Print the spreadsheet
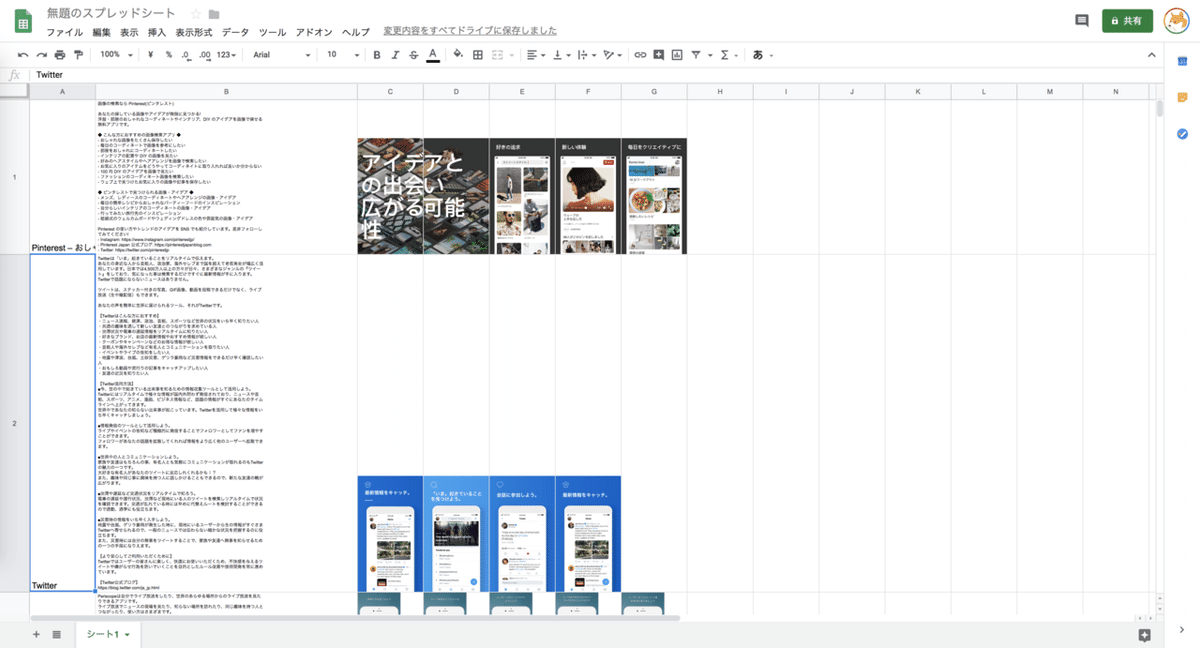Screen dimensions: 1200x648 pyautogui.click(x=60, y=54)
